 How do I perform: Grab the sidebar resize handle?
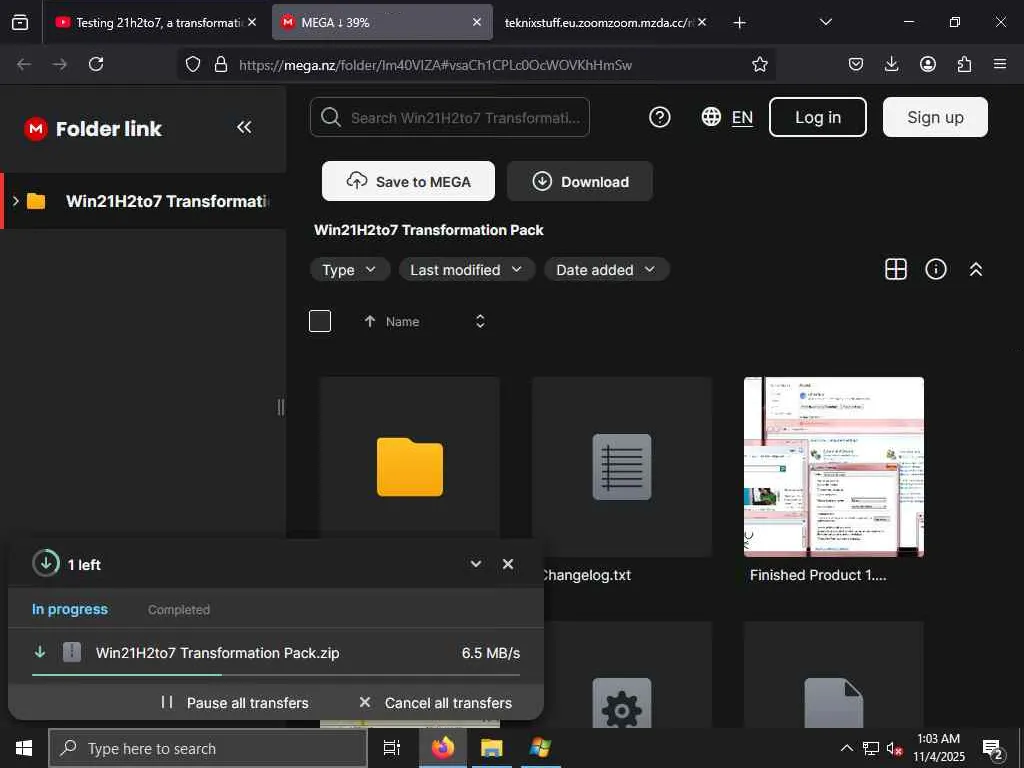(281, 407)
